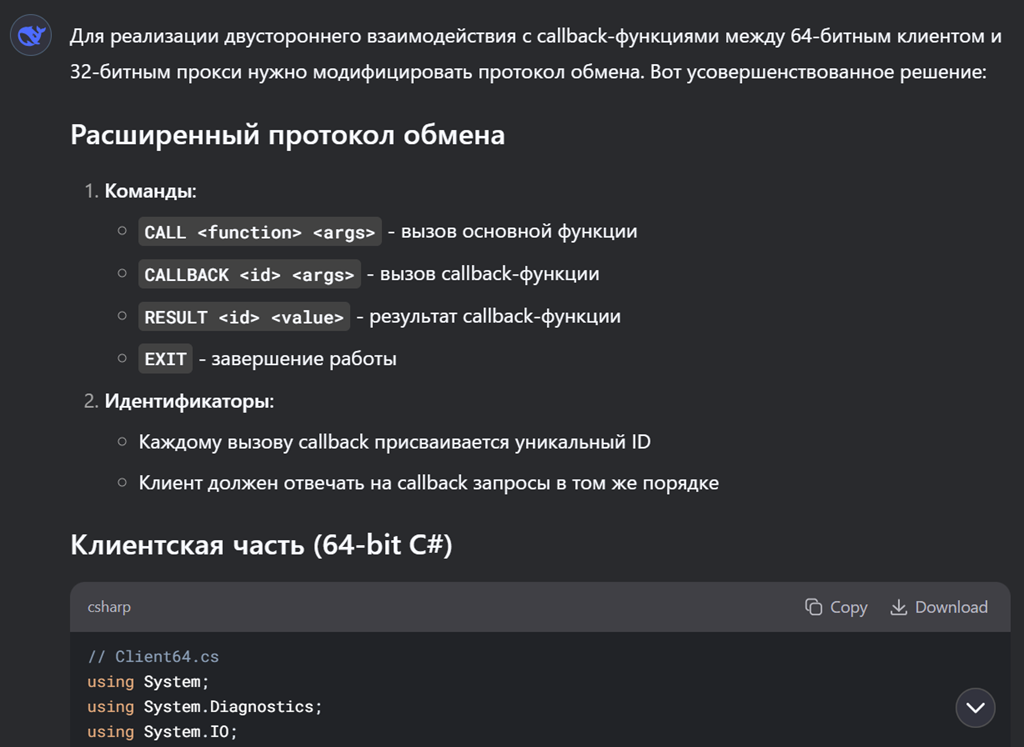Click the using System.Diagnostics; code line
1024x747 pixels.
click(204, 707)
